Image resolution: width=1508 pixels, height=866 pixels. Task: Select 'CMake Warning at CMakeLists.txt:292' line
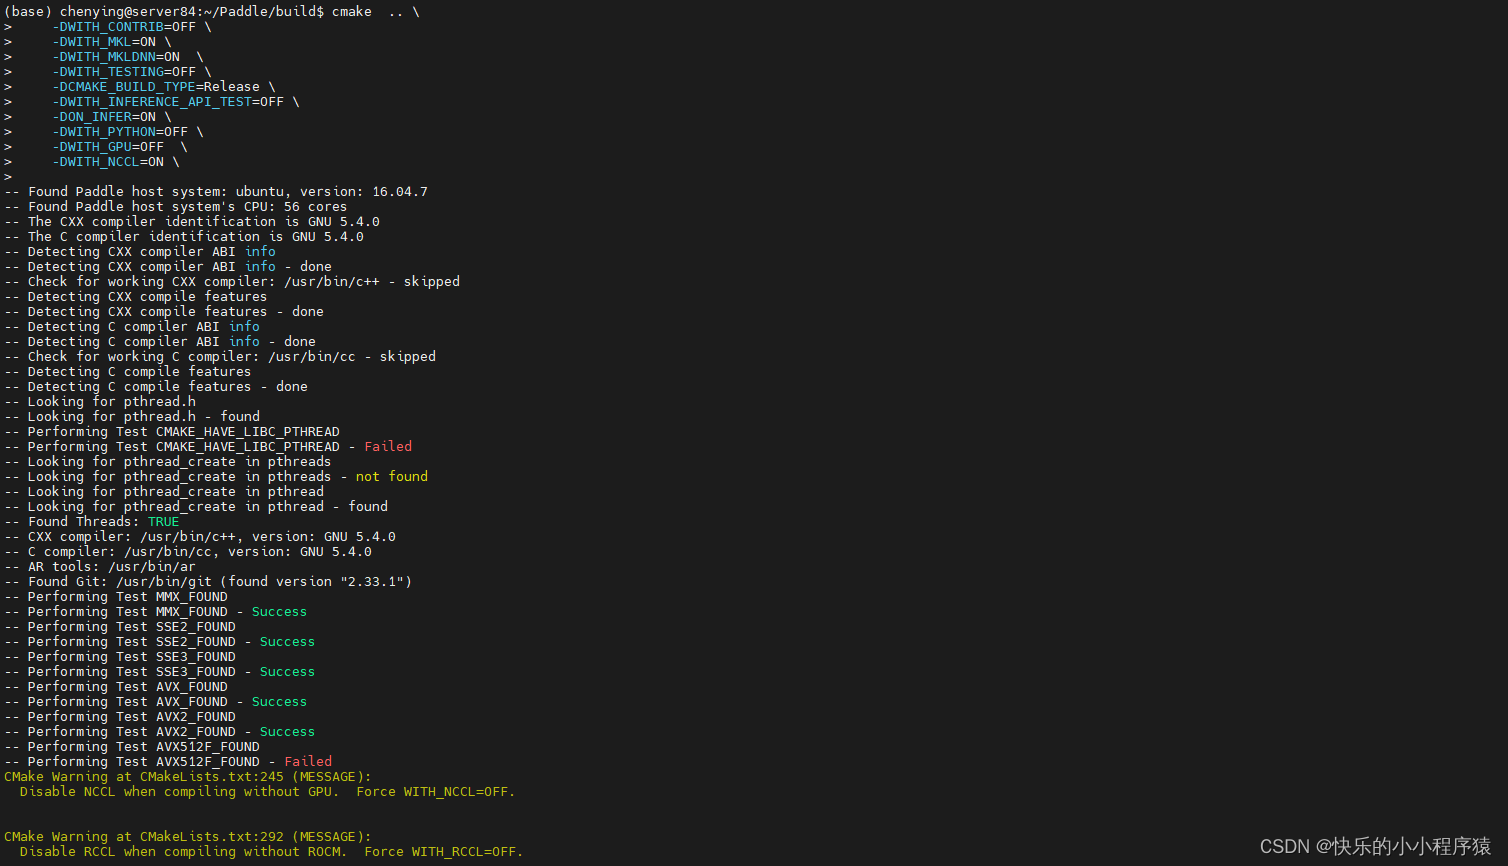pos(188,837)
